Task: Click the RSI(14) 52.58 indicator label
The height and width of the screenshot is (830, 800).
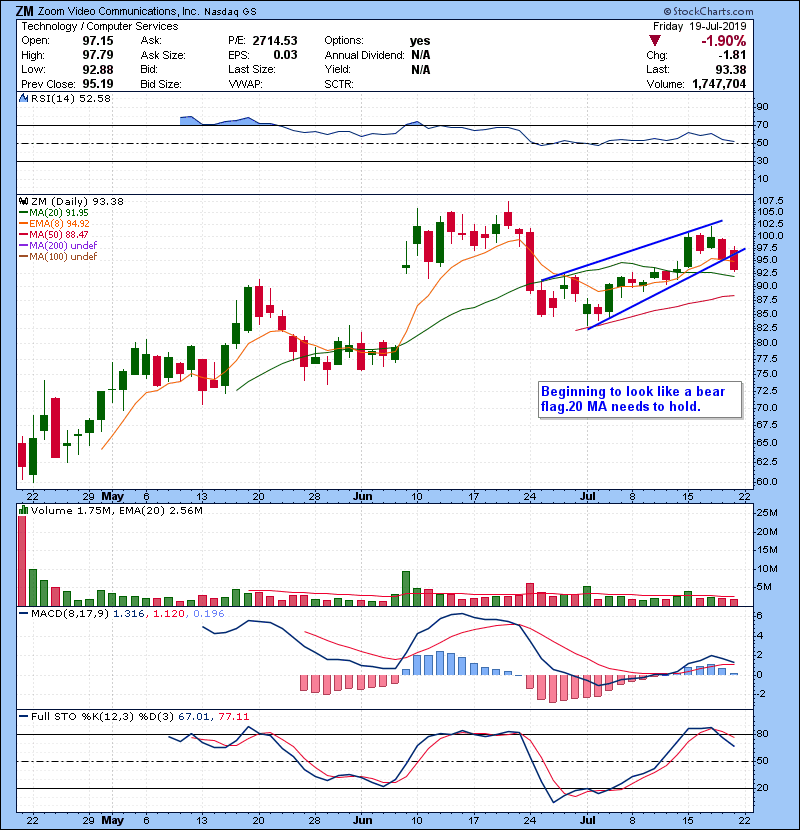Action: (x=71, y=98)
